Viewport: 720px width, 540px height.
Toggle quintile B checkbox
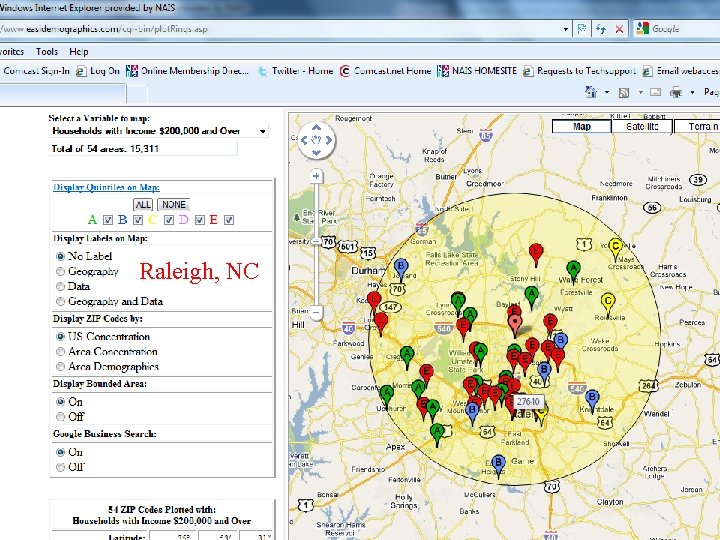pyautogui.click(x=138, y=220)
